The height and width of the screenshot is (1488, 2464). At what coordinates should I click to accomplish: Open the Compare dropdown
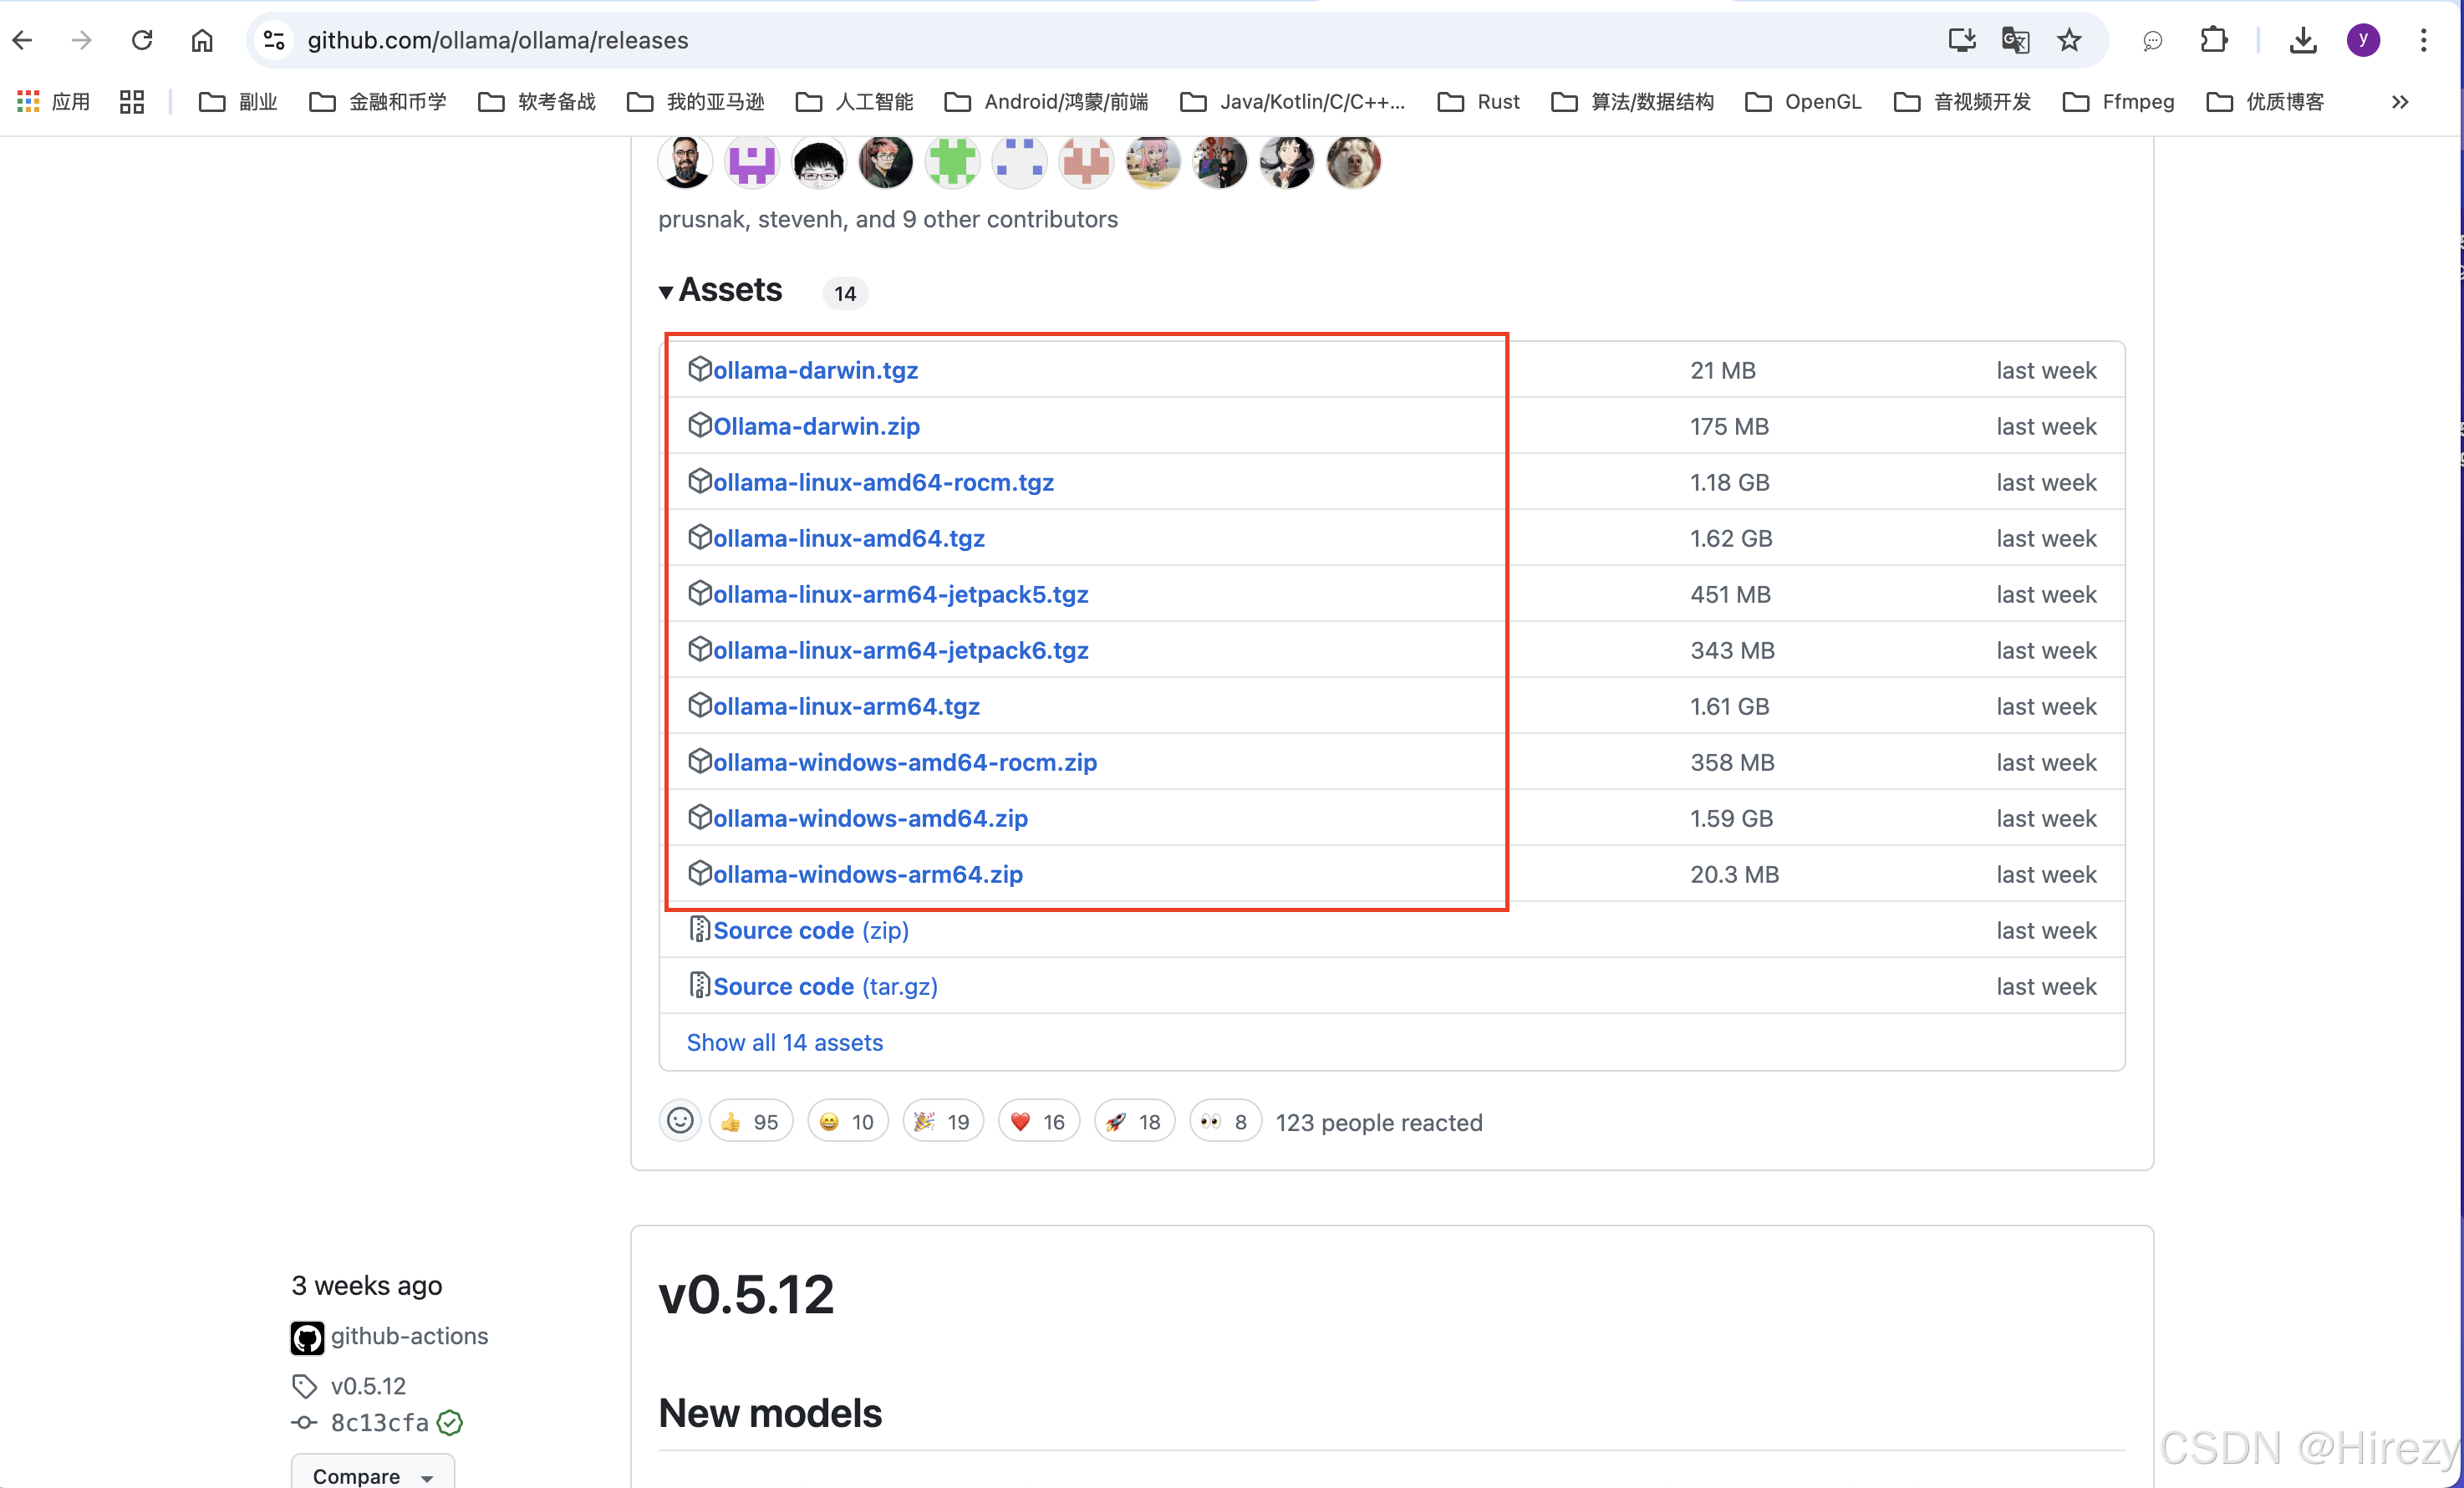point(373,1474)
